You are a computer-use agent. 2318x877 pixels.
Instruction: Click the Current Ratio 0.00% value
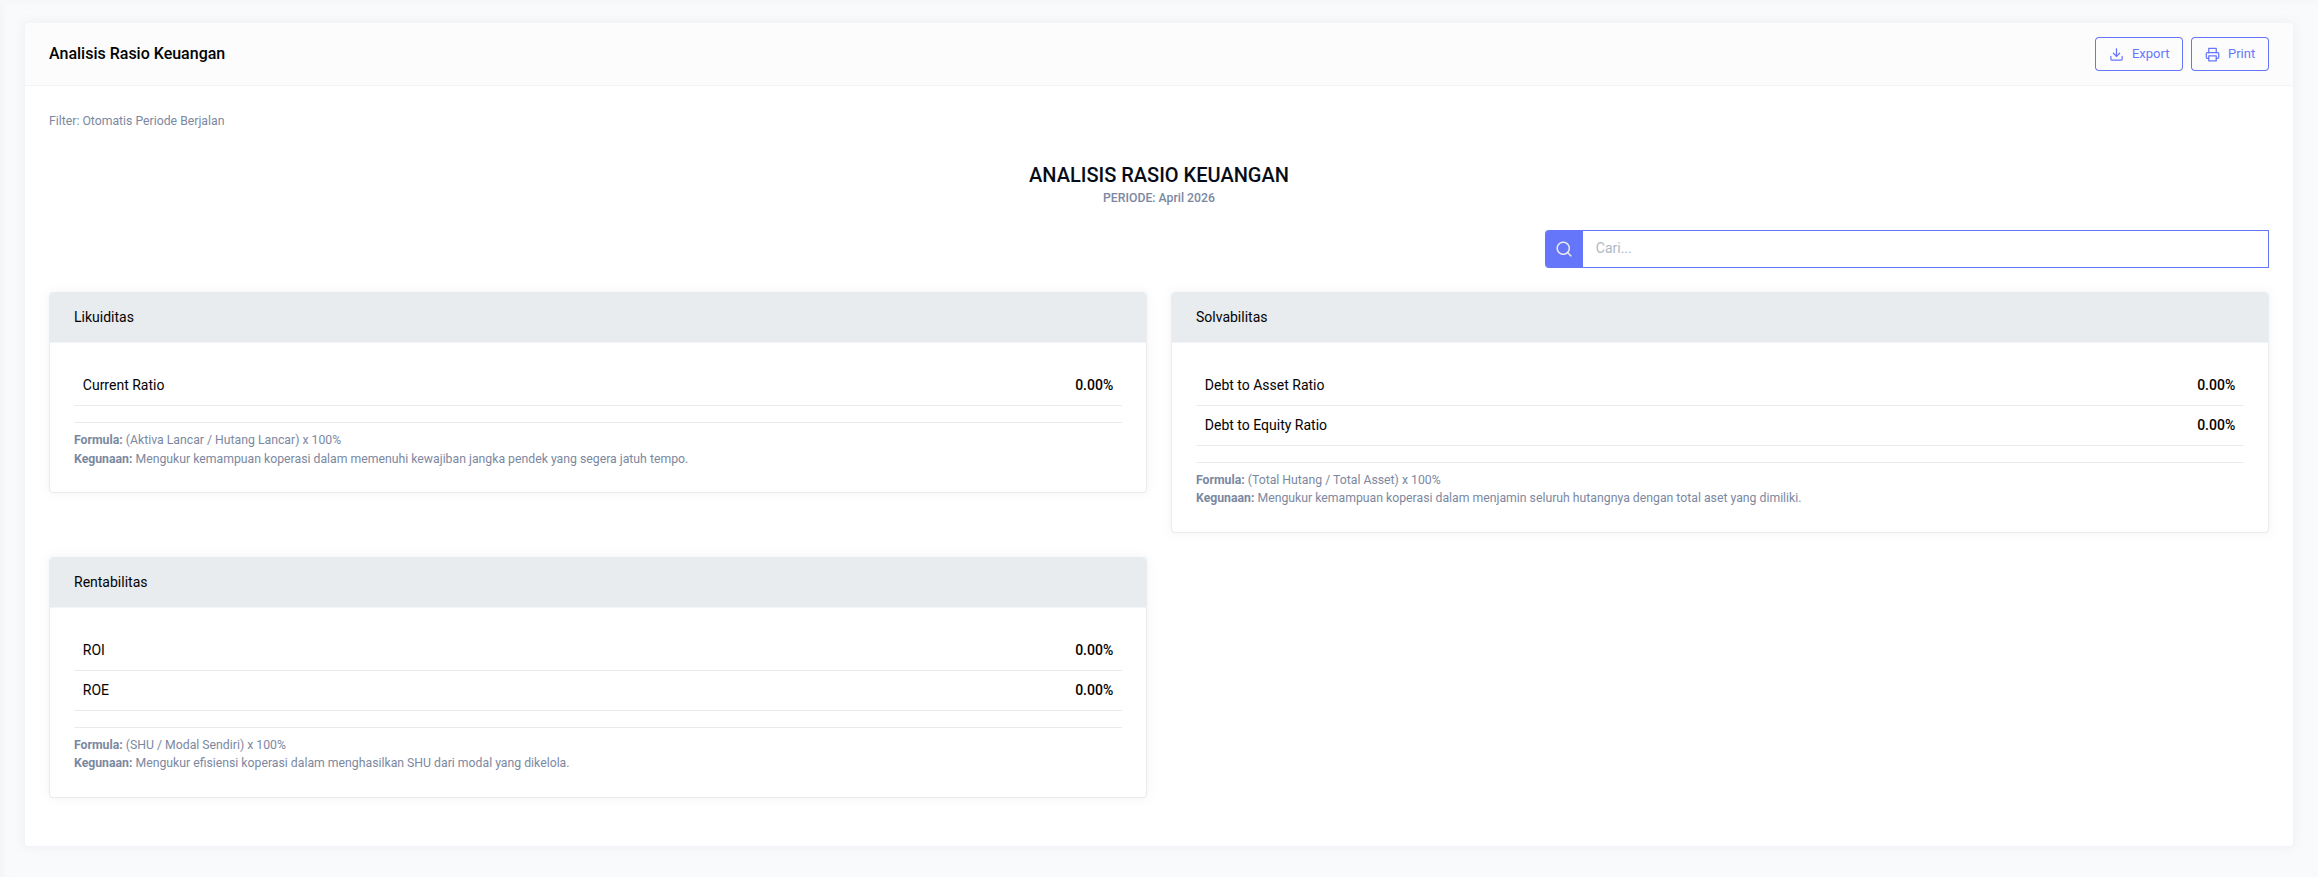(1093, 385)
